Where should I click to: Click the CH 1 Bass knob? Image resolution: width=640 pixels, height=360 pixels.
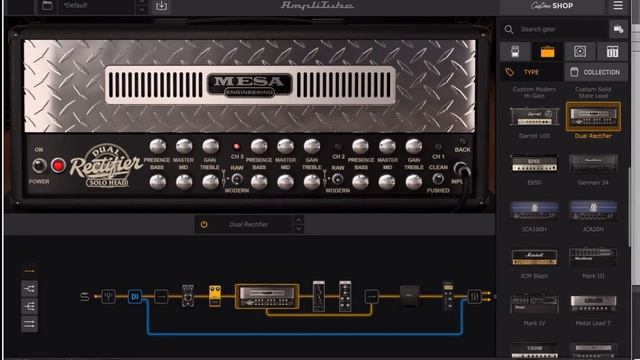tap(360, 182)
